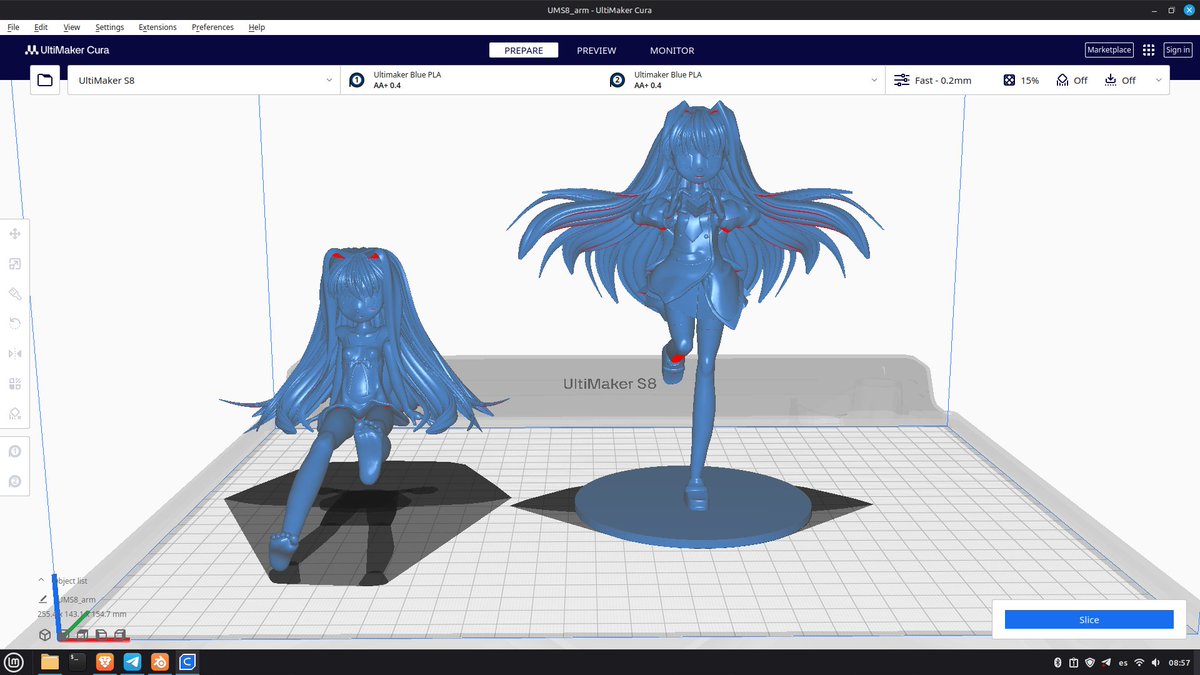Open the Settings menu
1200x675 pixels.
[110, 27]
